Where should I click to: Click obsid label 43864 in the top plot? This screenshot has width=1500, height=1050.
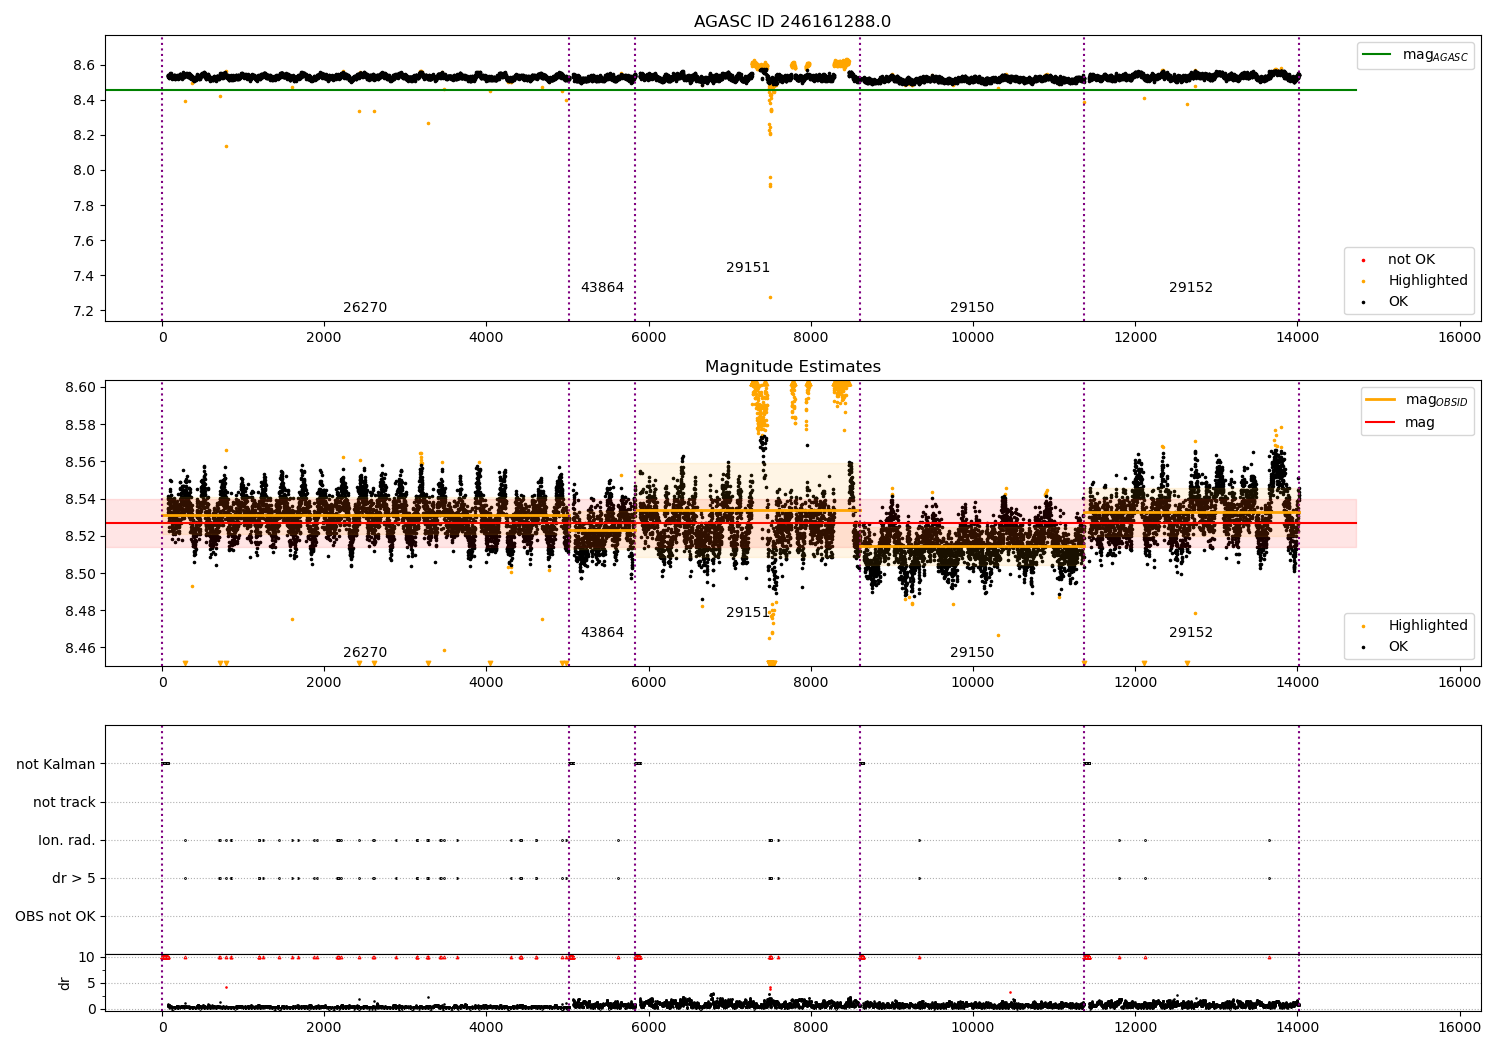602,288
